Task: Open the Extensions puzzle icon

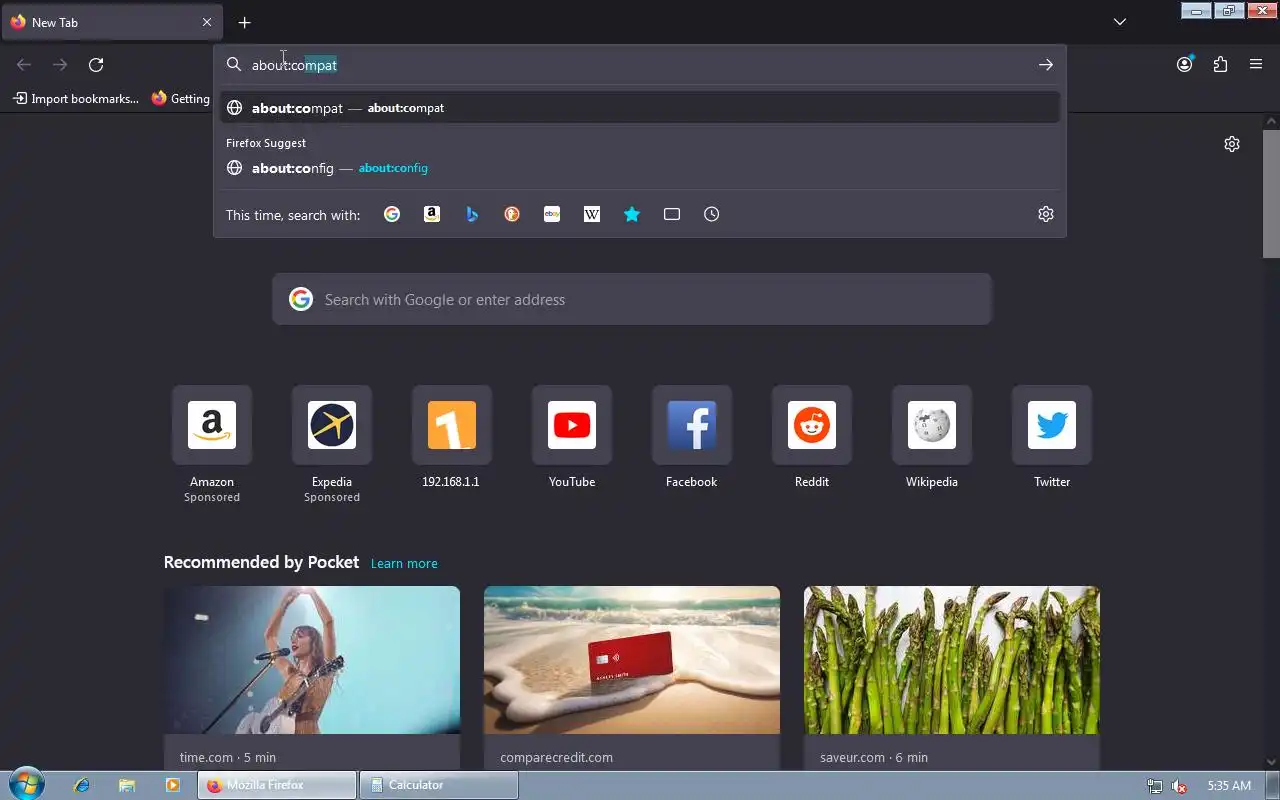Action: [x=1220, y=65]
